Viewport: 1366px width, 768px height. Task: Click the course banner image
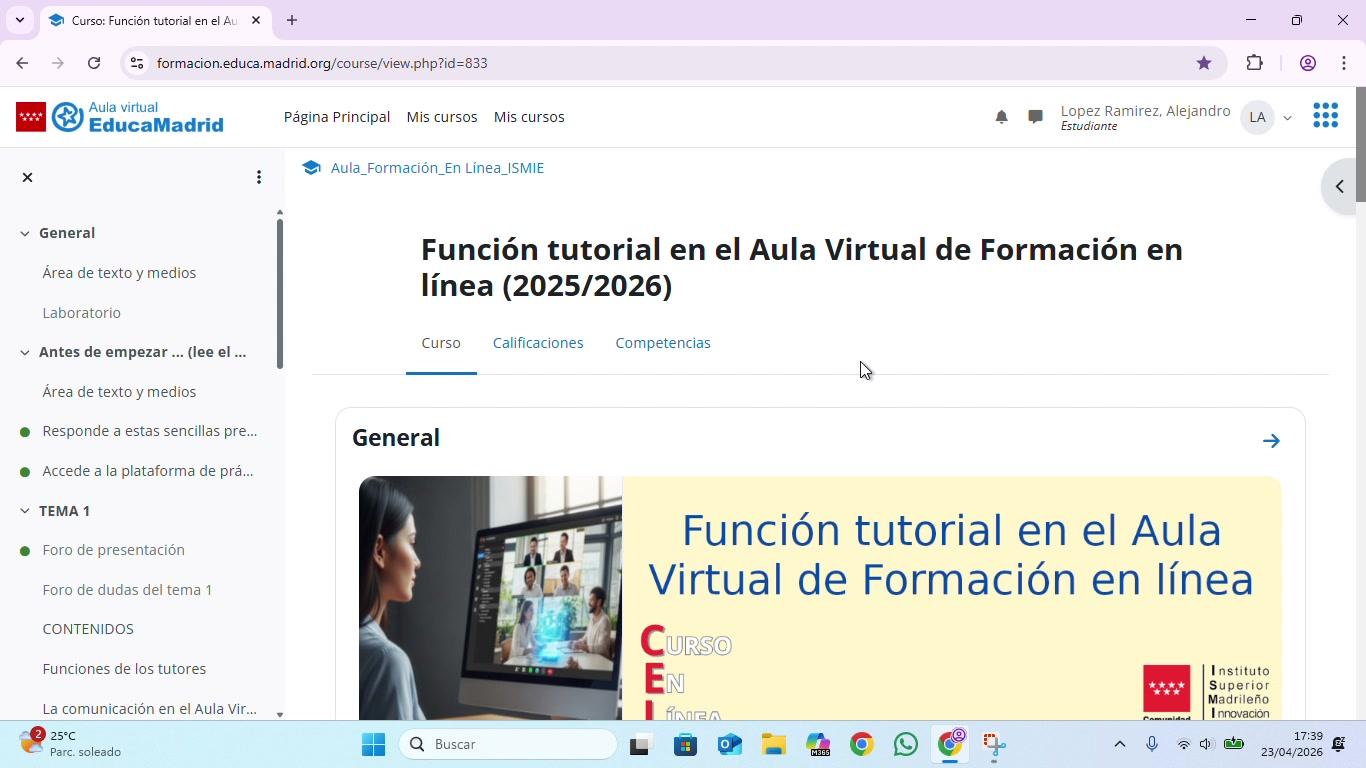820,598
